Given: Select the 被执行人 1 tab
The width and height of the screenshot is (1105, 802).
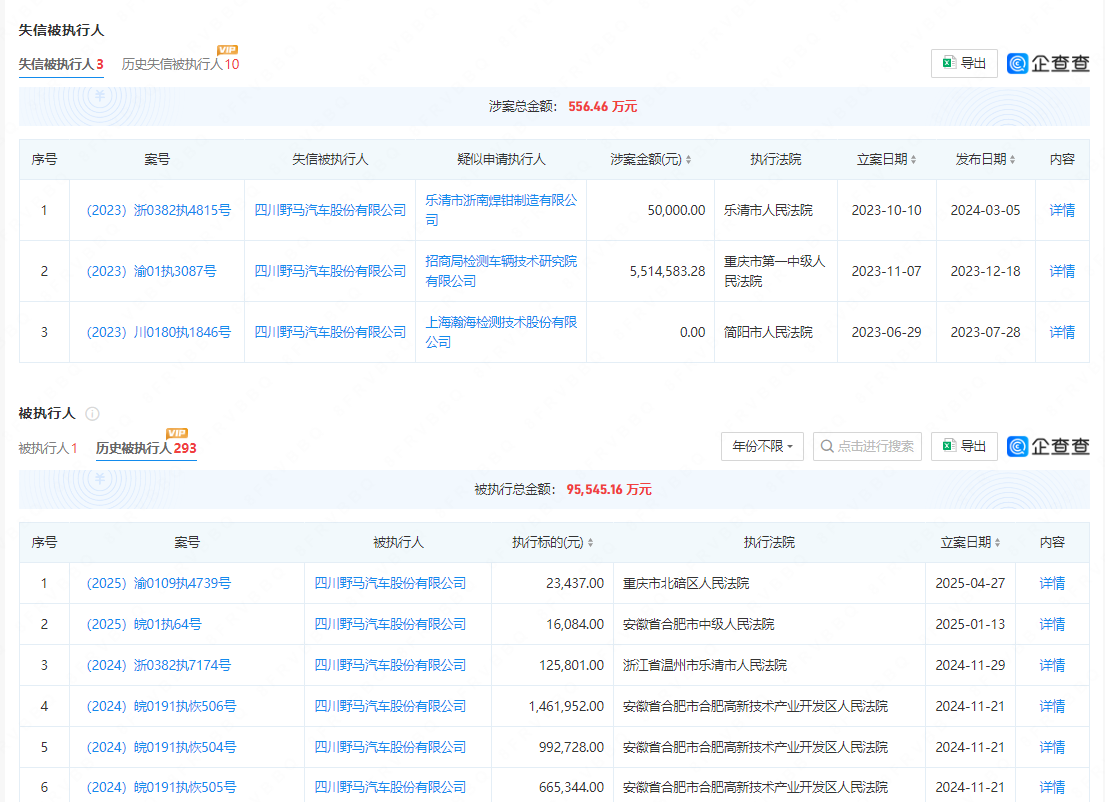Looking at the screenshot, I should tap(47, 448).
